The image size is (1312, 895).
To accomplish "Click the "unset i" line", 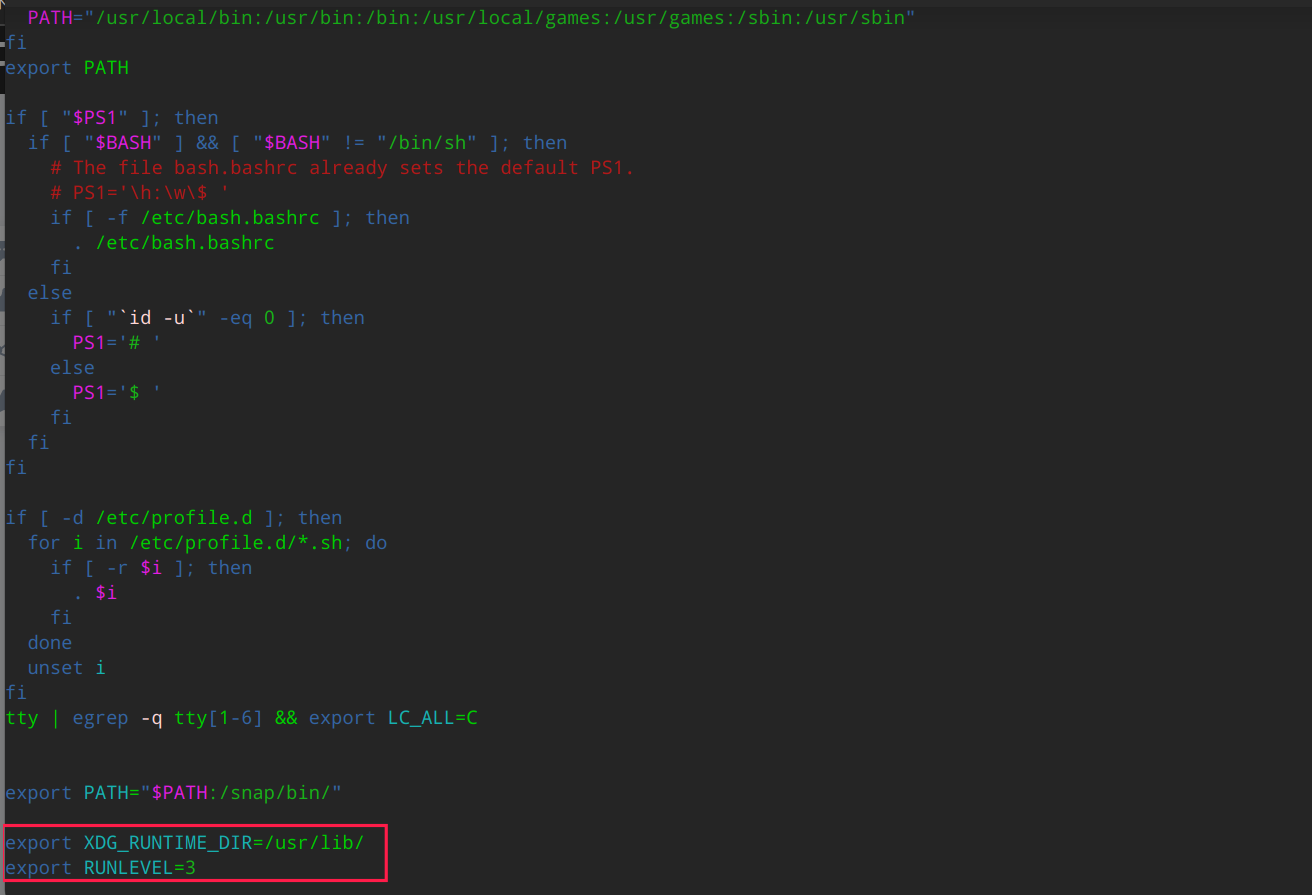I will [x=67, y=668].
